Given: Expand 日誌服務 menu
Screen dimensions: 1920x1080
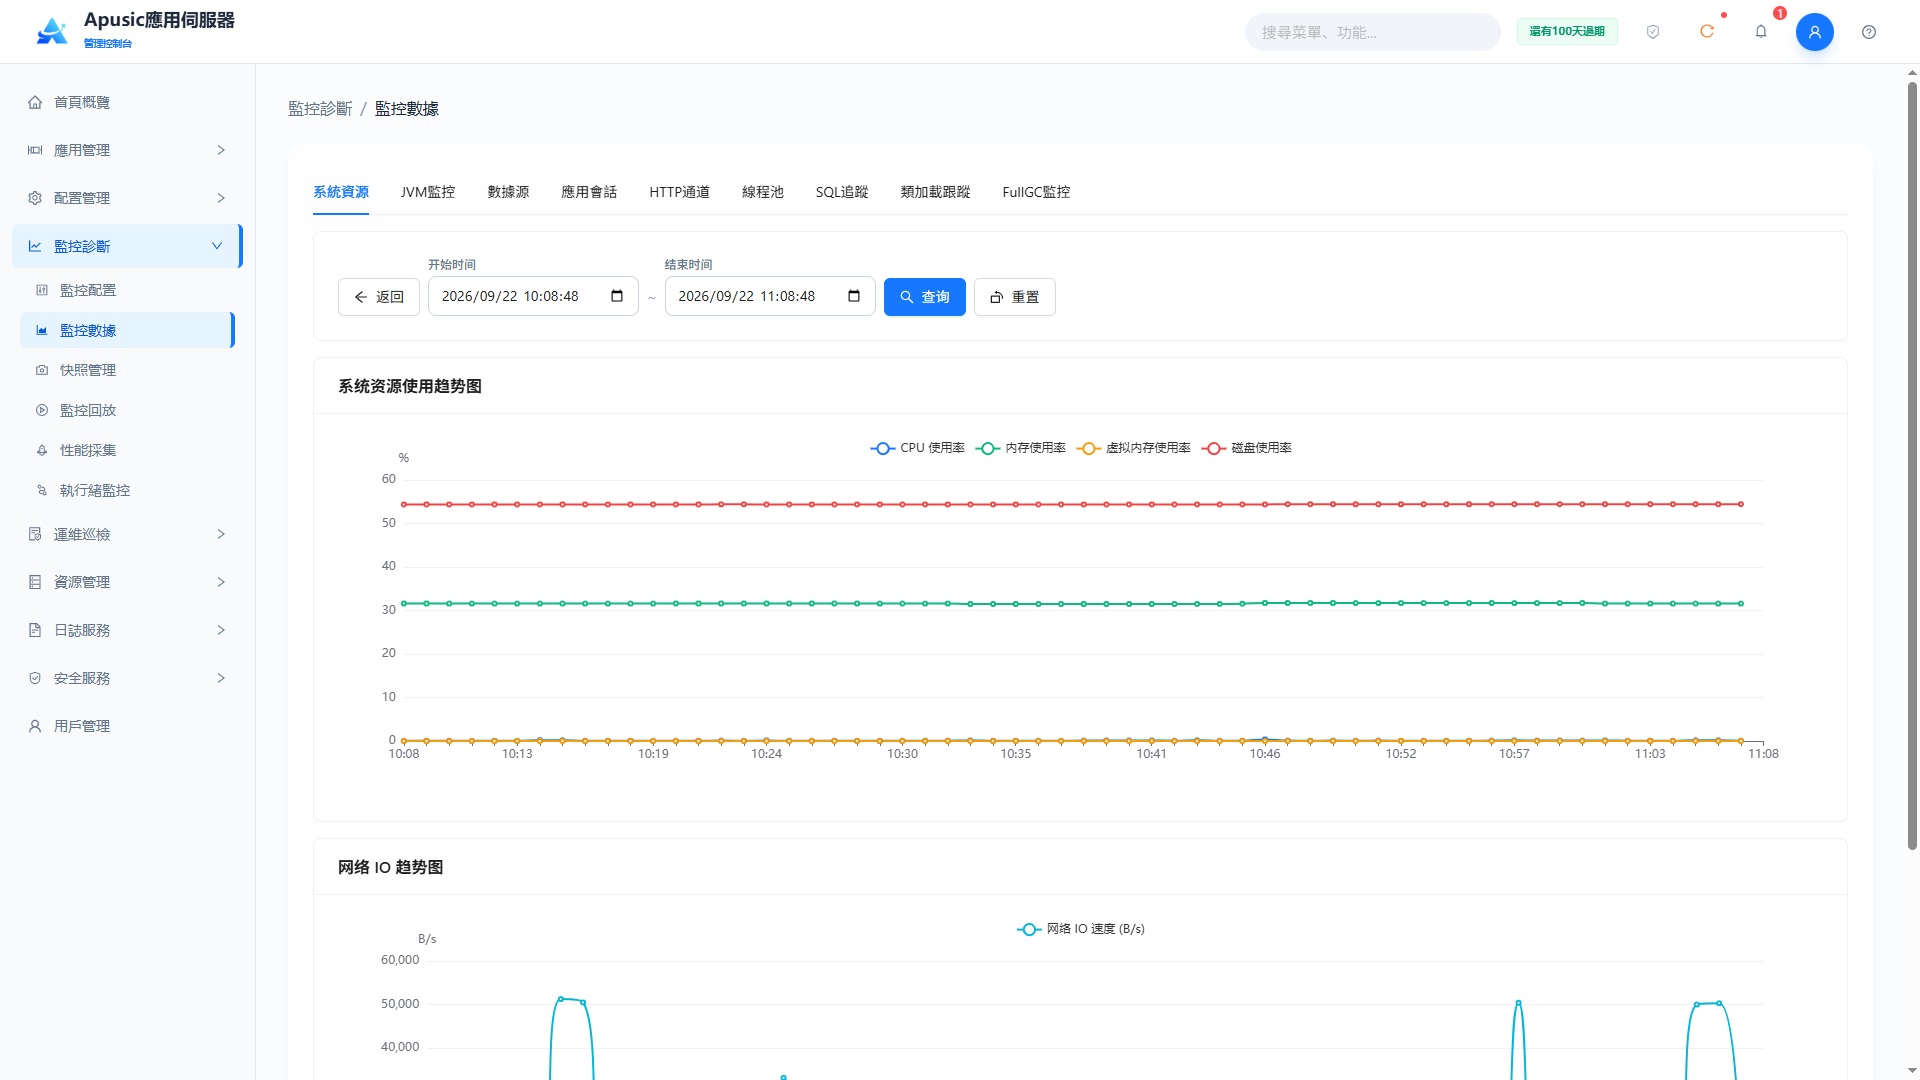Looking at the screenshot, I should 128,630.
